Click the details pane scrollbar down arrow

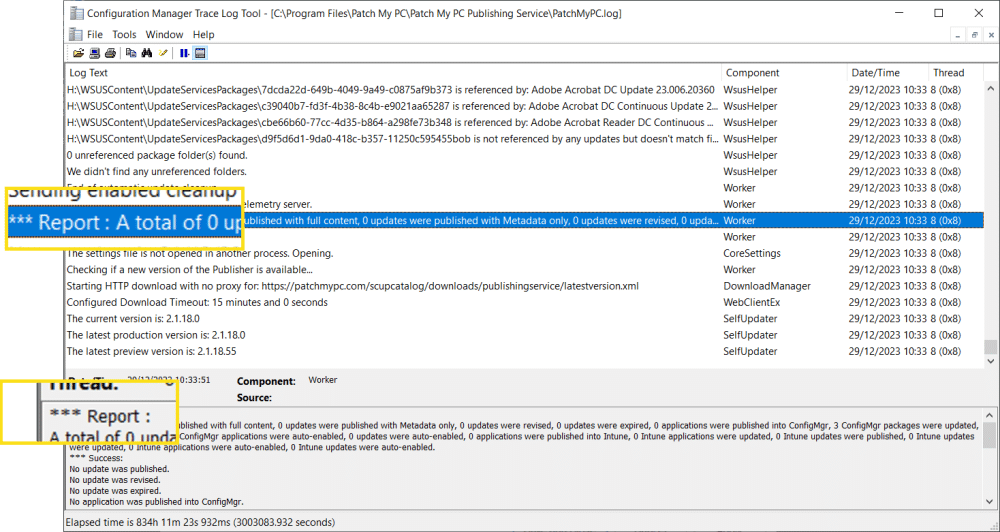click(x=990, y=501)
